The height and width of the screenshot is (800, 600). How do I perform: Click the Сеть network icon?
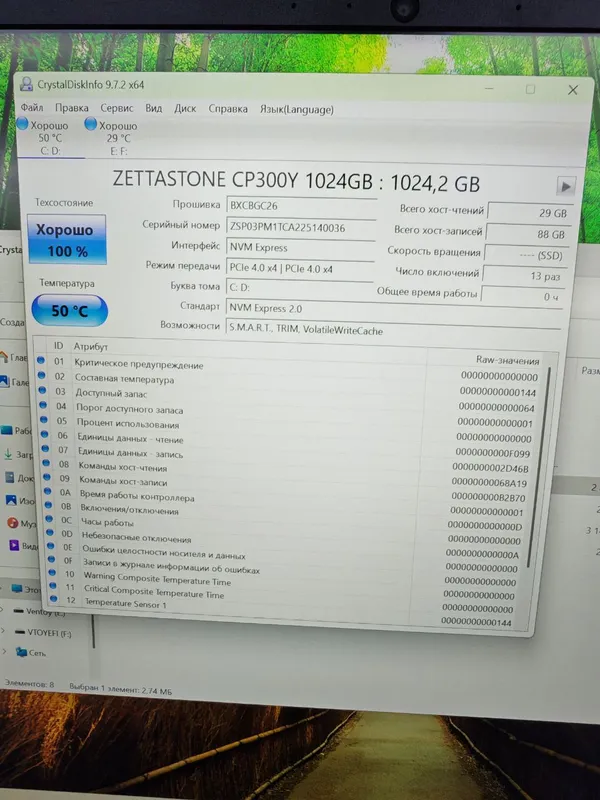click(21, 652)
